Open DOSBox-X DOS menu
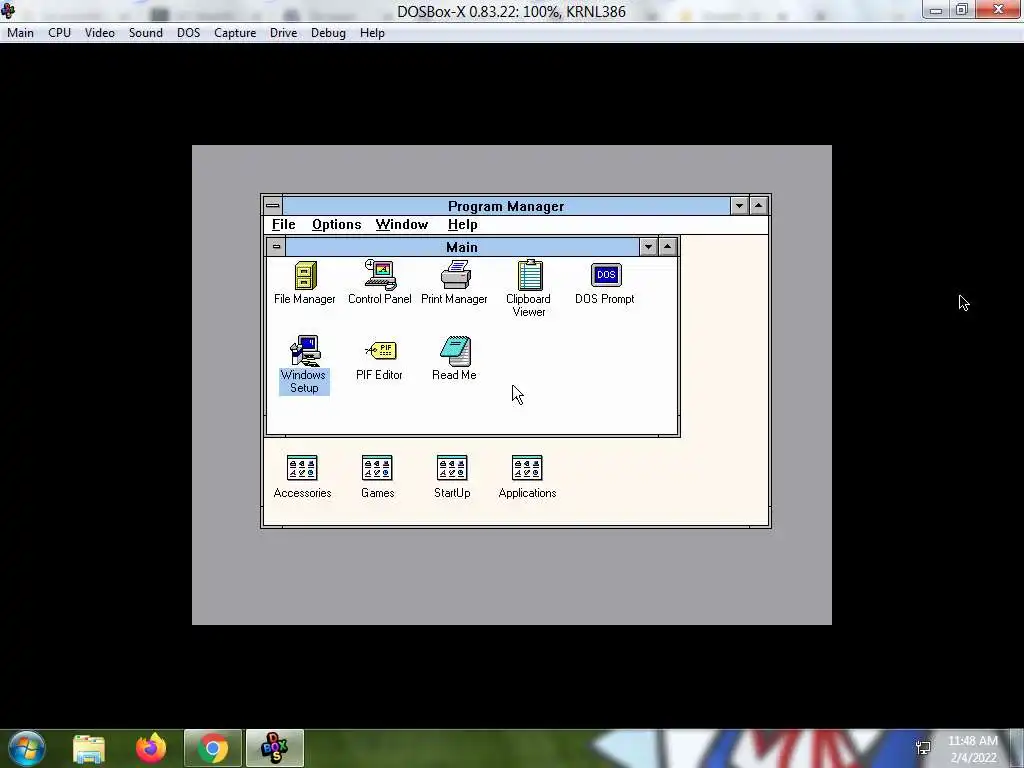Screen dimensions: 1024x768 click(189, 33)
